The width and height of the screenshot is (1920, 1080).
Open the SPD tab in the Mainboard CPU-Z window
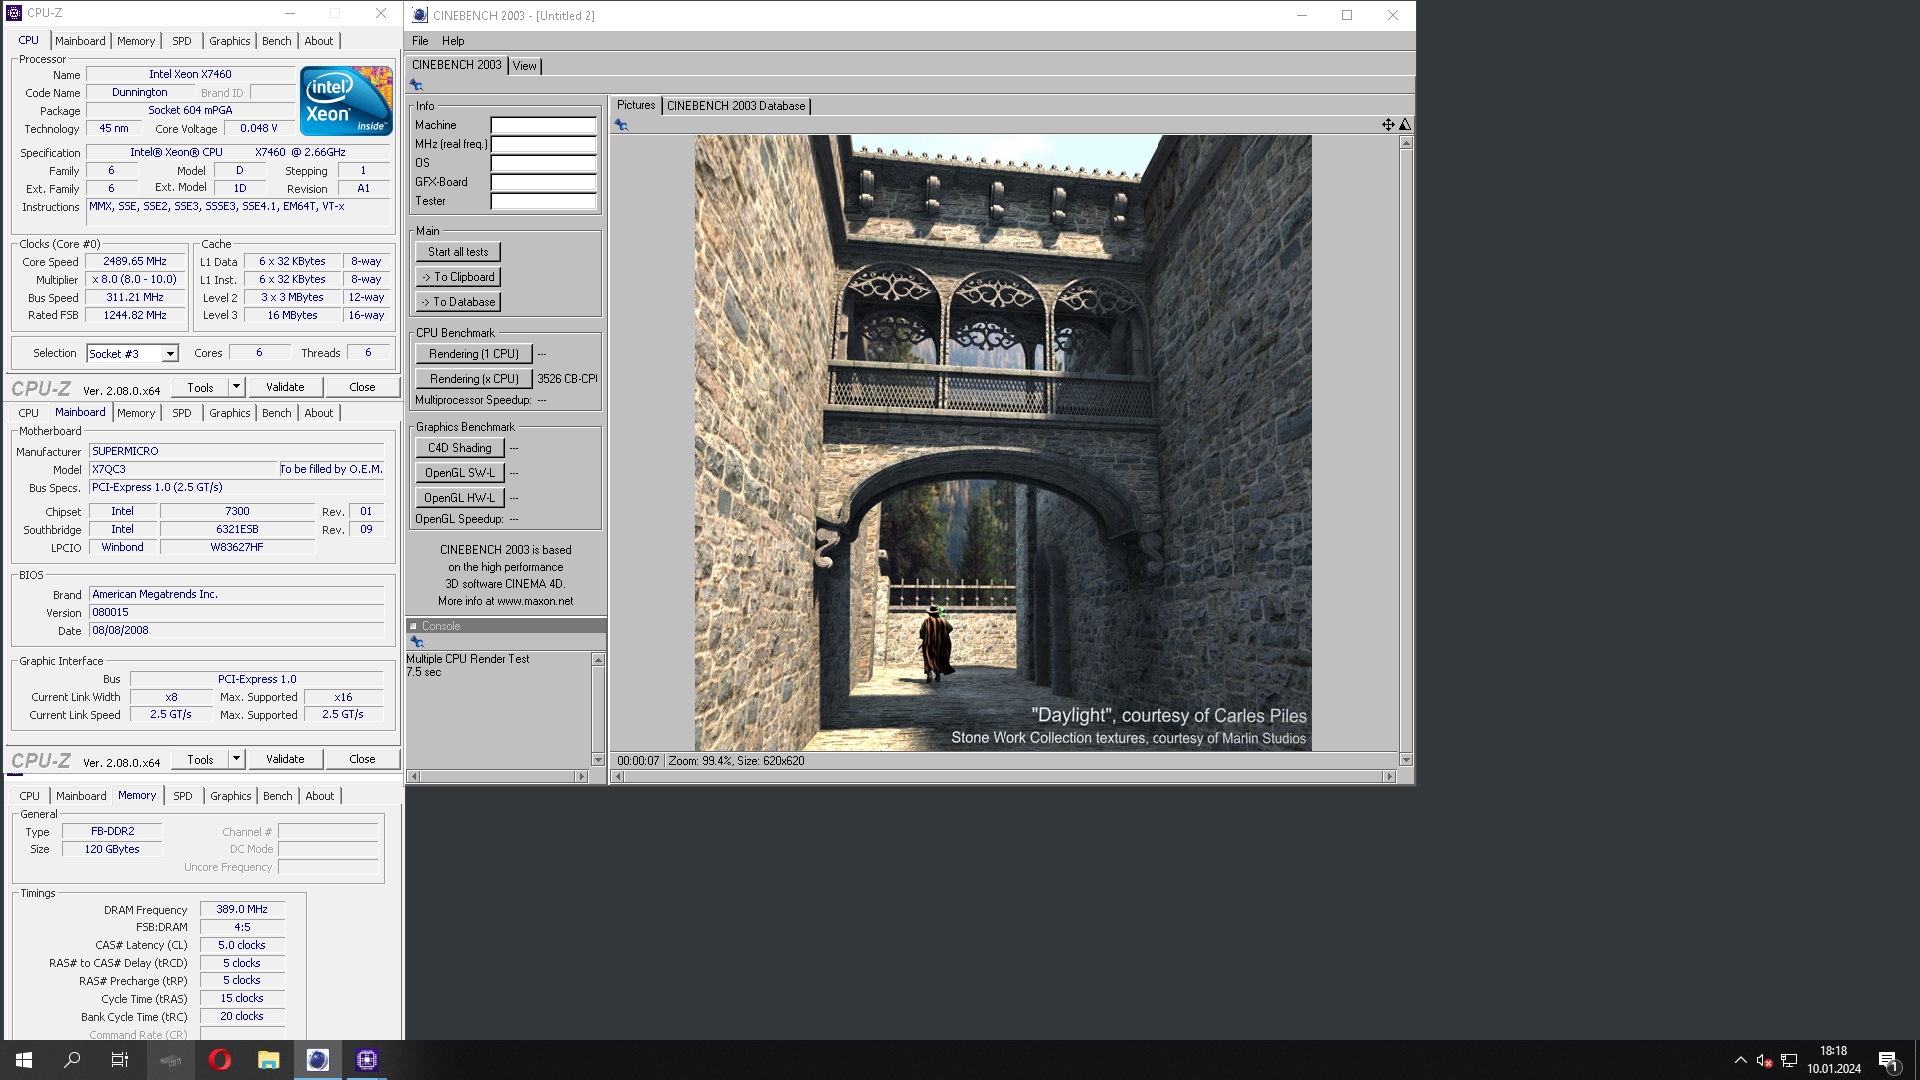click(182, 413)
